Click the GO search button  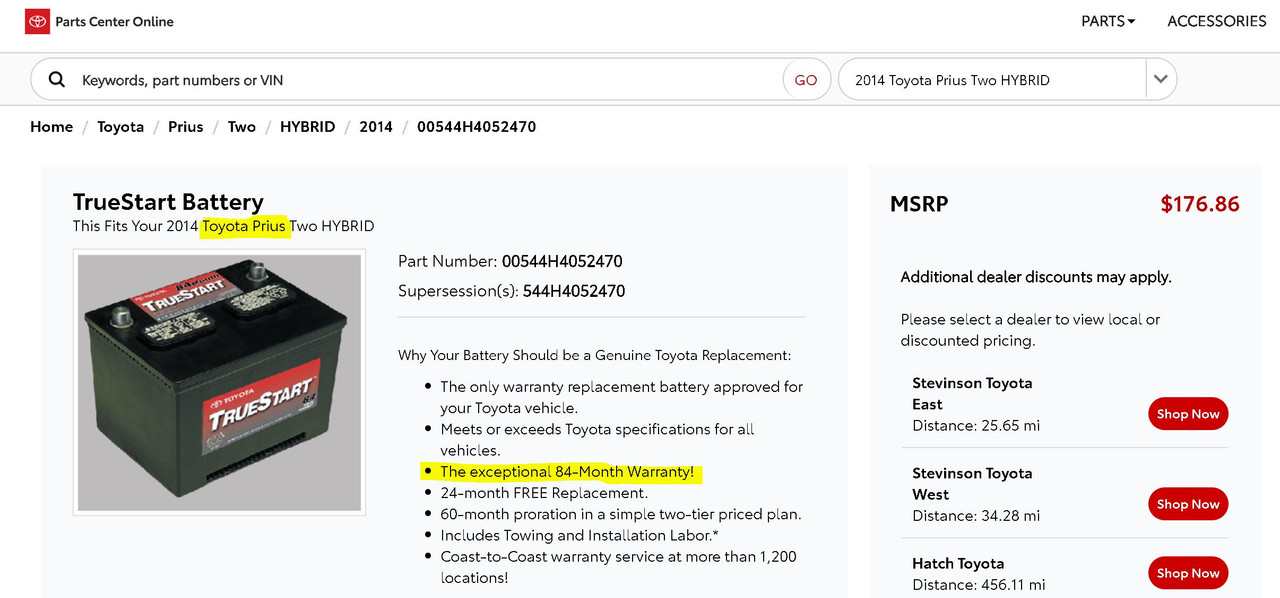tap(806, 80)
